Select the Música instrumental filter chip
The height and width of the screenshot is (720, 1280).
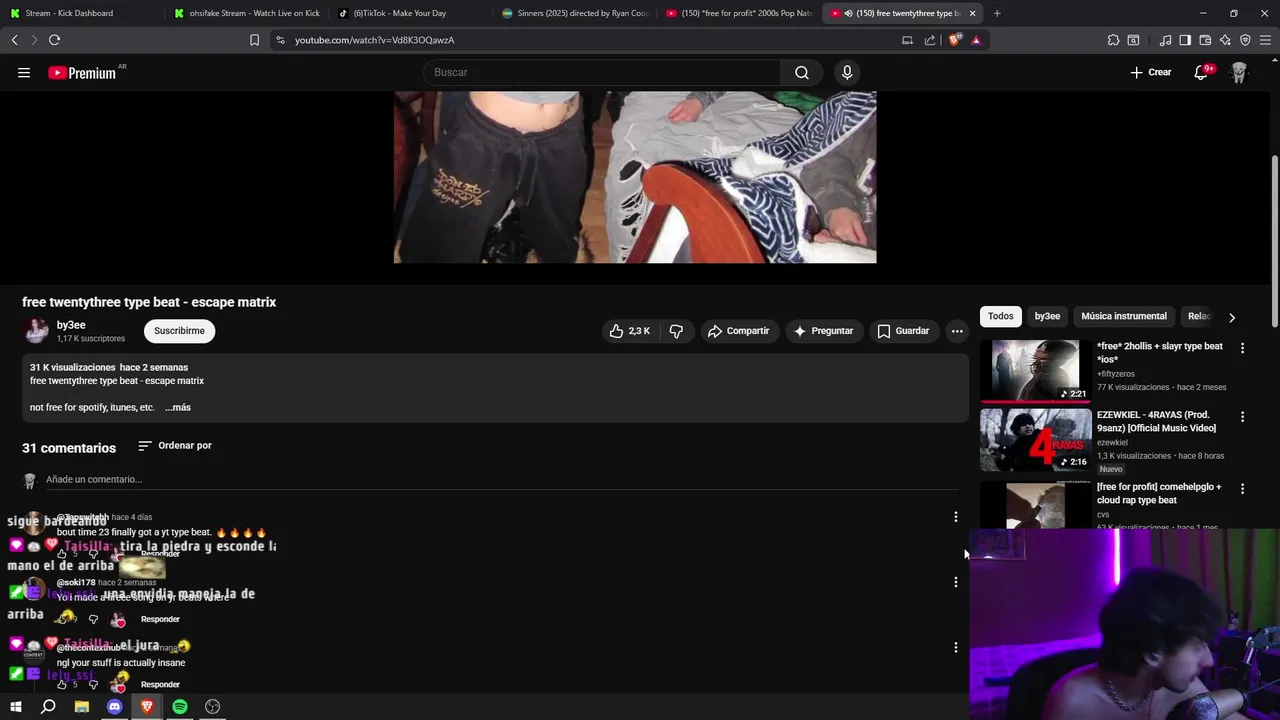[x=1124, y=316]
